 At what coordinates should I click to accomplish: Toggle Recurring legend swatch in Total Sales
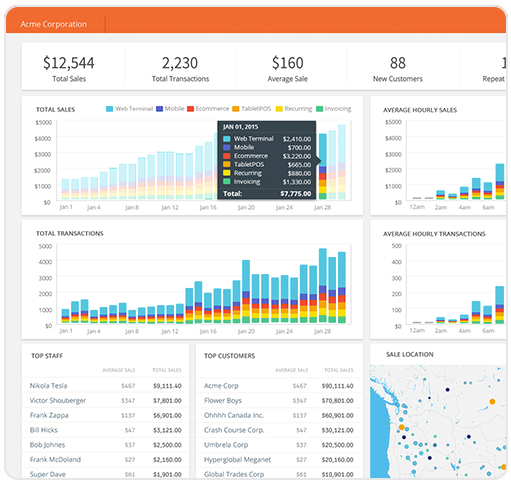279,109
